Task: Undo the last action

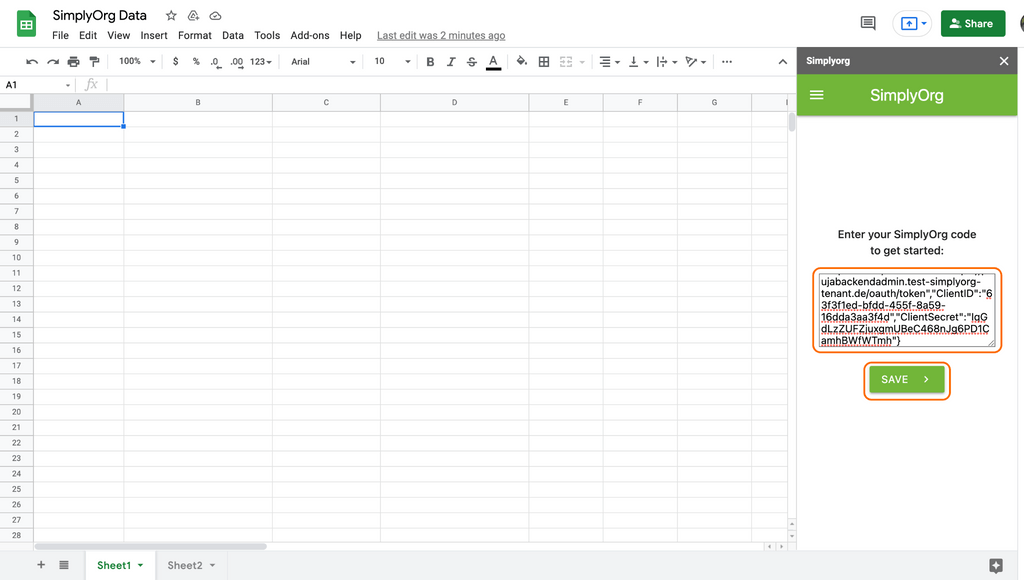Action: coord(31,61)
